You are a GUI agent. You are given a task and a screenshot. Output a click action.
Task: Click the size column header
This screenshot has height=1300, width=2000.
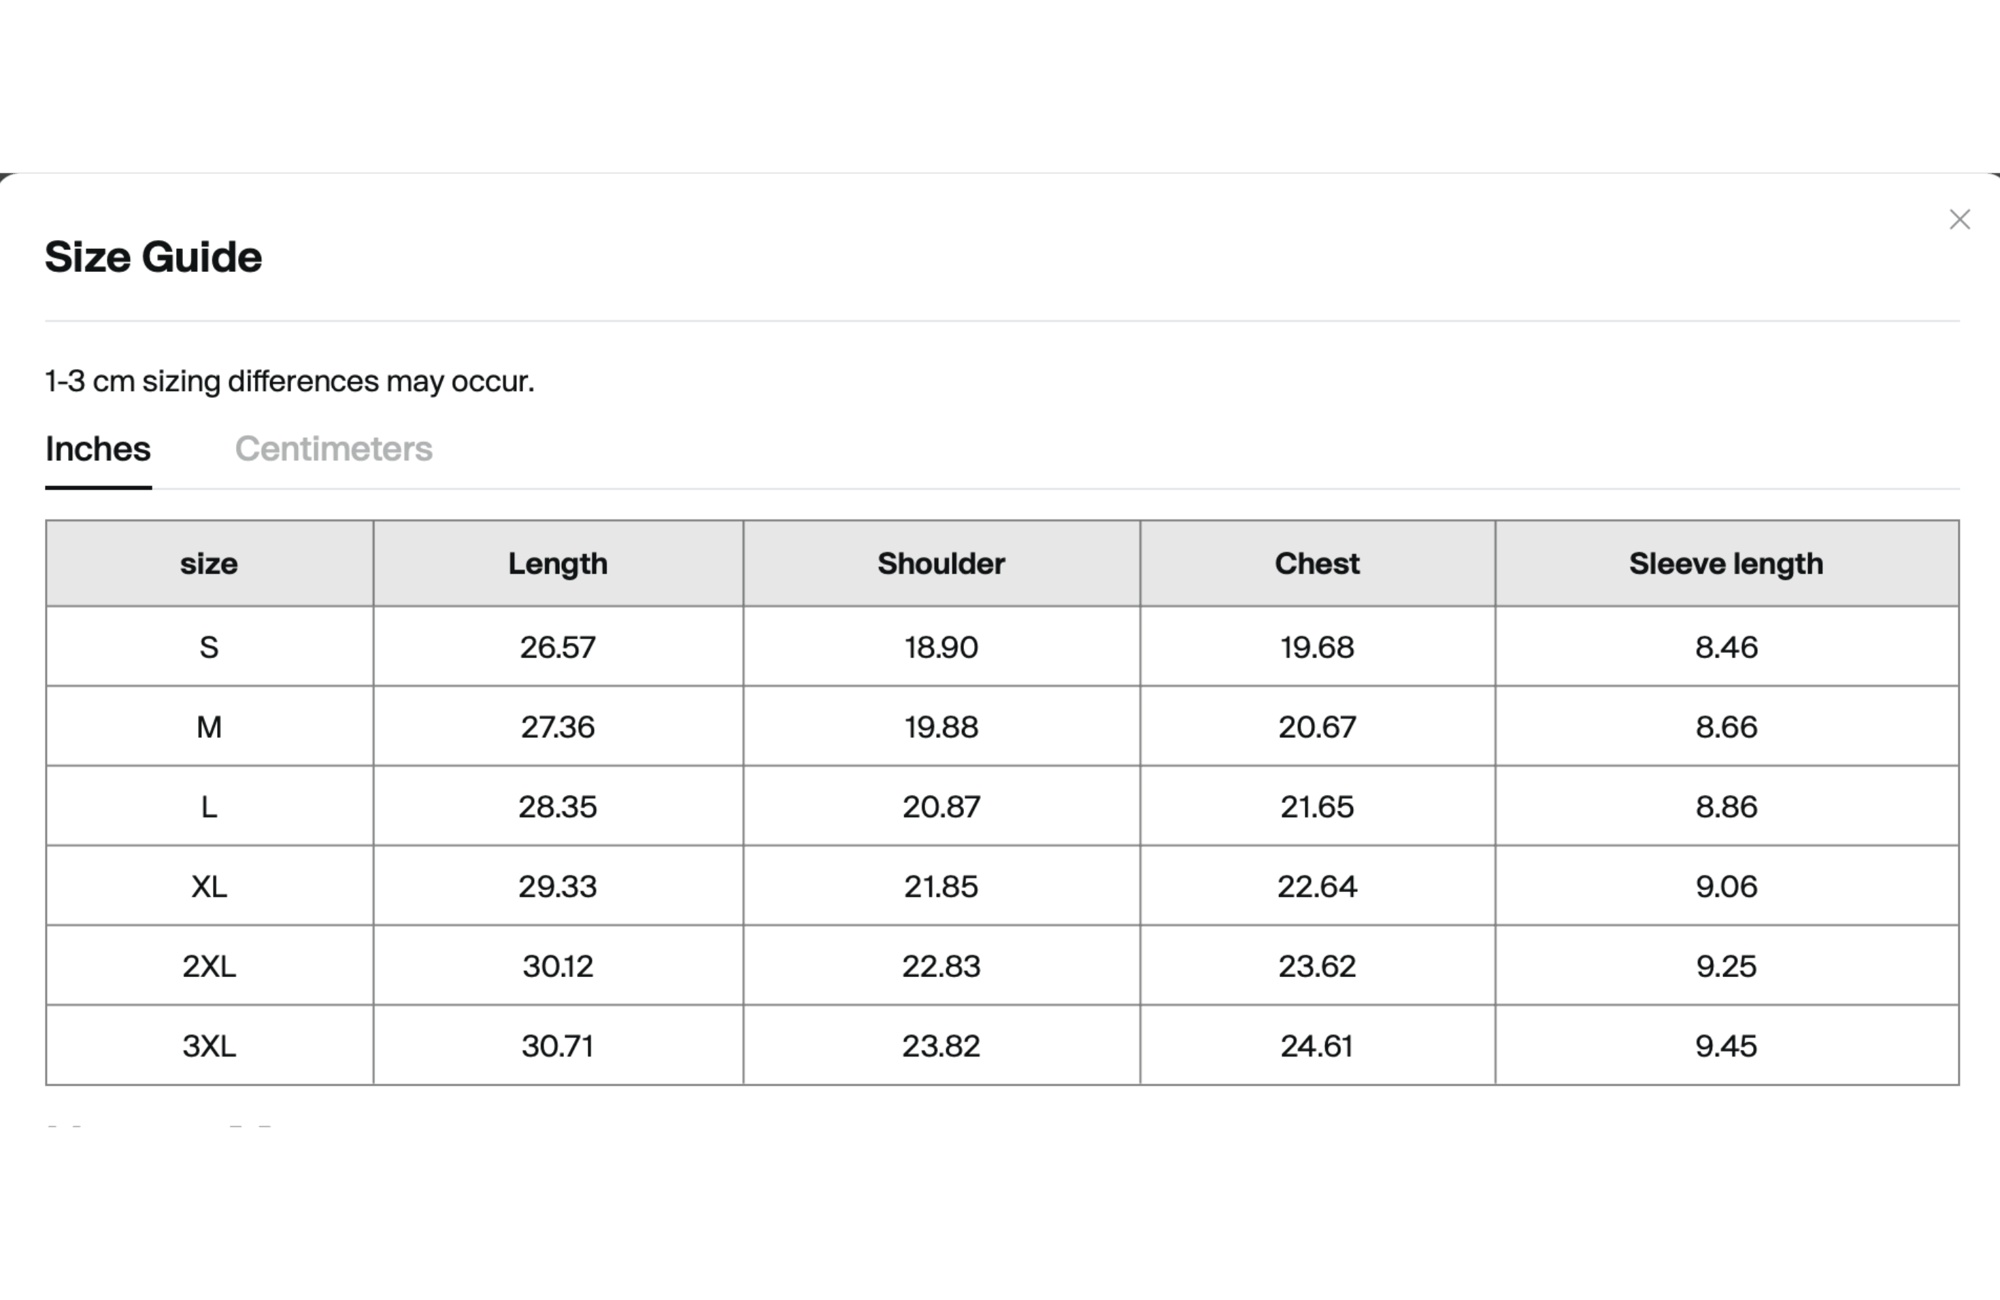[209, 564]
